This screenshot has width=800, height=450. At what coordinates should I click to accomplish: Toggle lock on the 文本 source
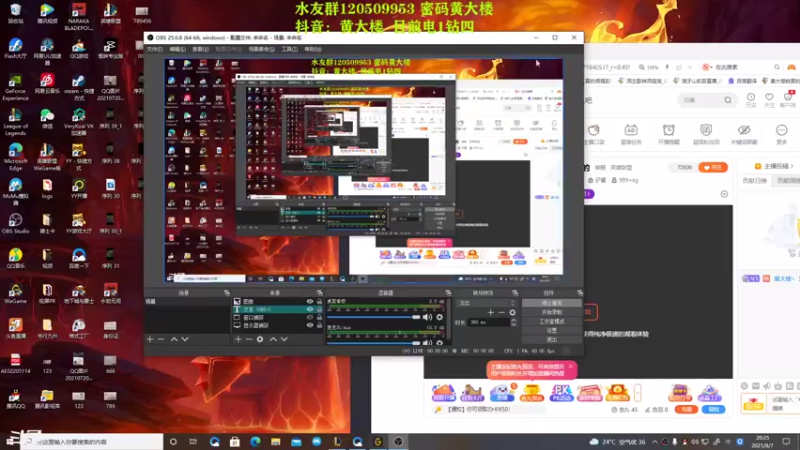click(319, 309)
